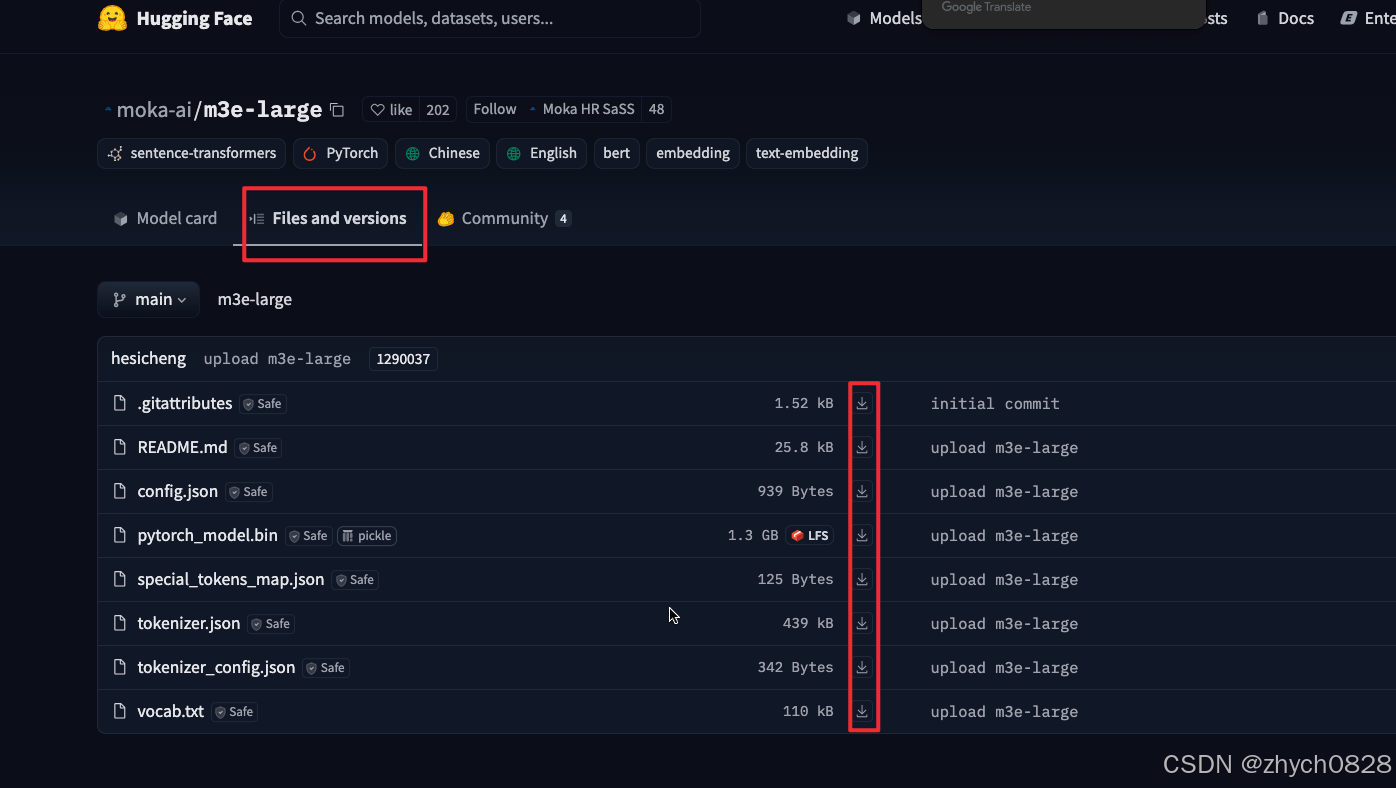Copy the model name with copy icon
The image size is (1396, 788).
(337, 110)
